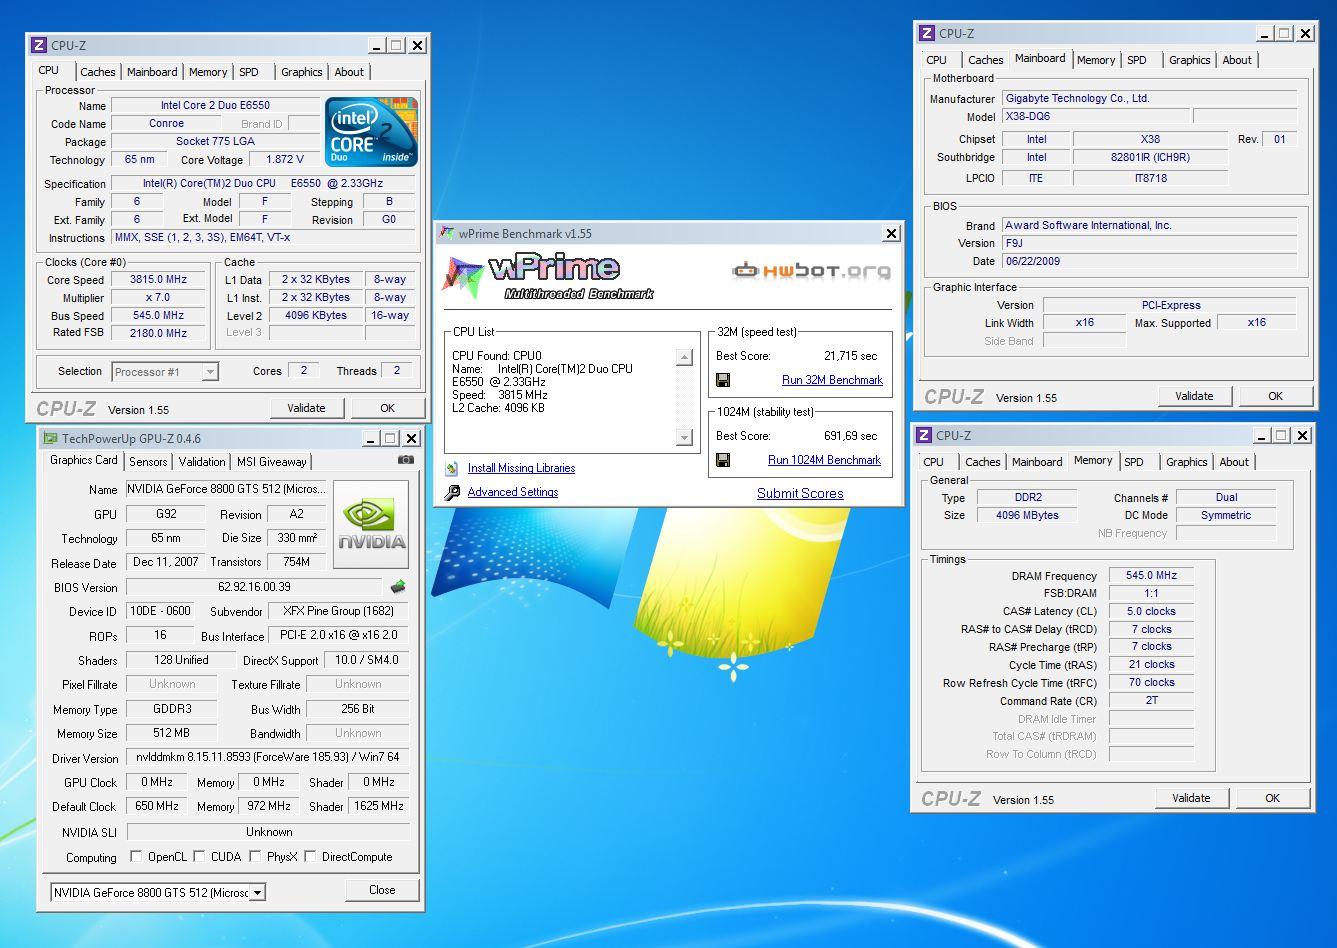Open SPD tab in the CPU-Z CPU window

point(249,72)
